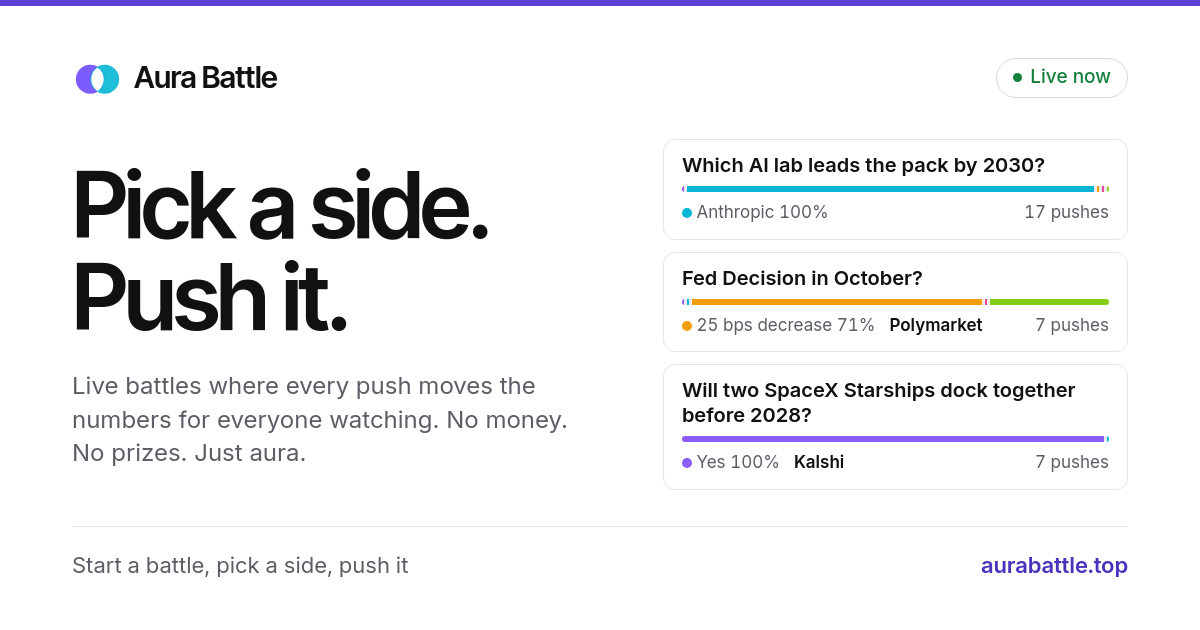The image size is (1200, 630).
Task: Click the Polymarket source label
Action: [936, 326]
